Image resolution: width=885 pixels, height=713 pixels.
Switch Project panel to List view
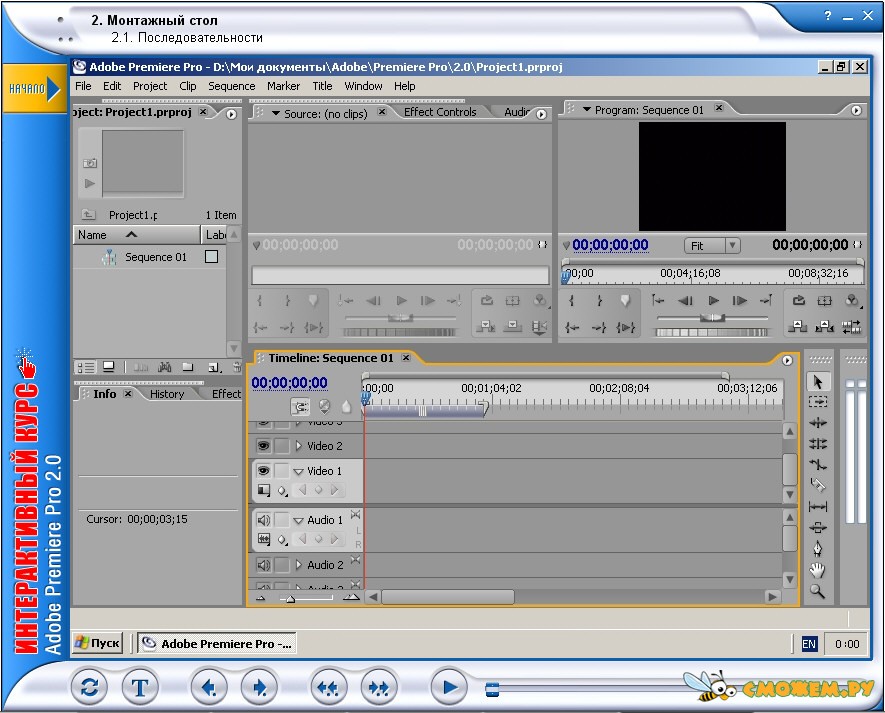[x=86, y=368]
